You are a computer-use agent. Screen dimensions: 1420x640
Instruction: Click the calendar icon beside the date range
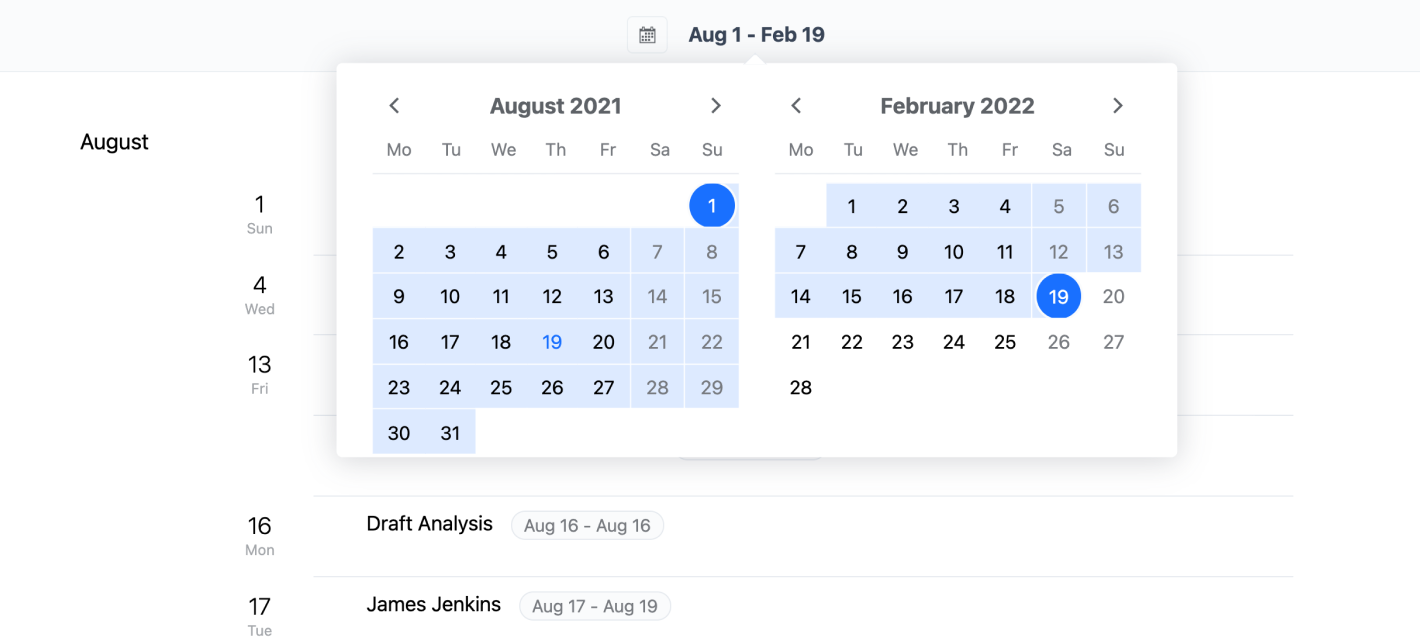click(647, 35)
